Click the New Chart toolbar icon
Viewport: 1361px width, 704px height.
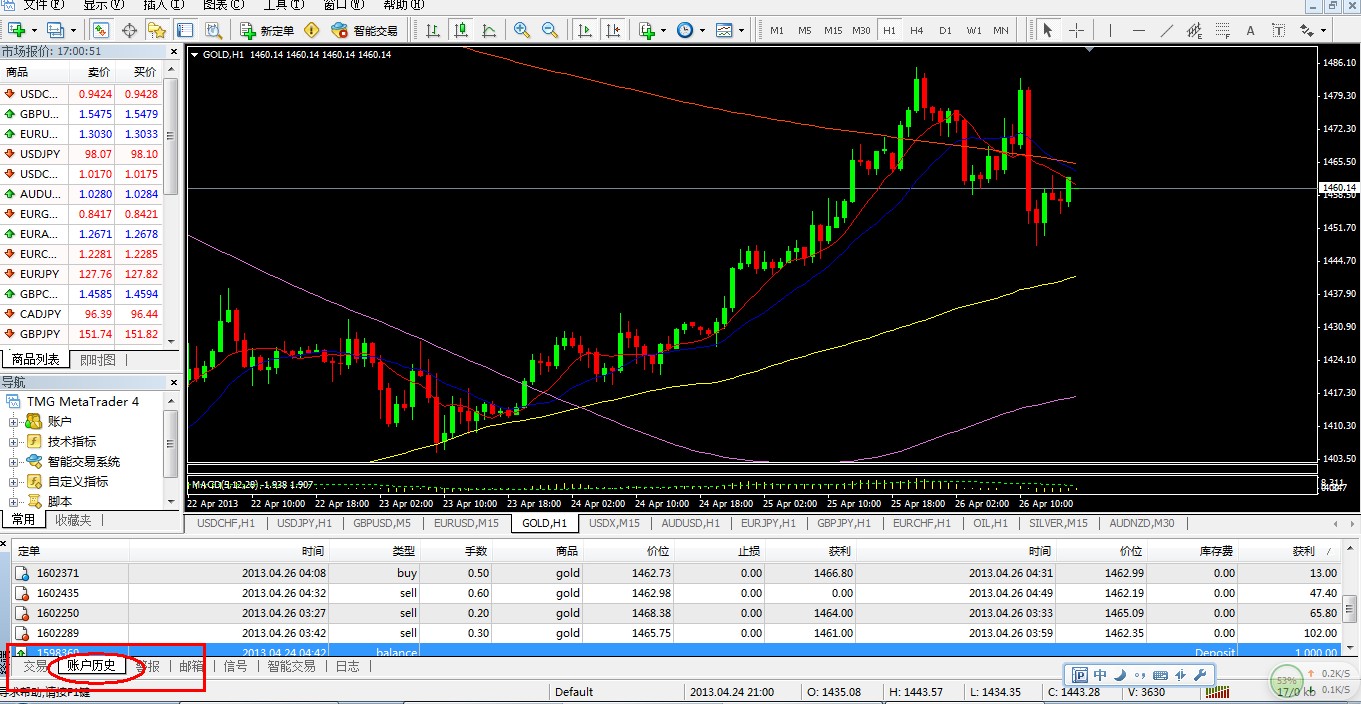point(17,30)
